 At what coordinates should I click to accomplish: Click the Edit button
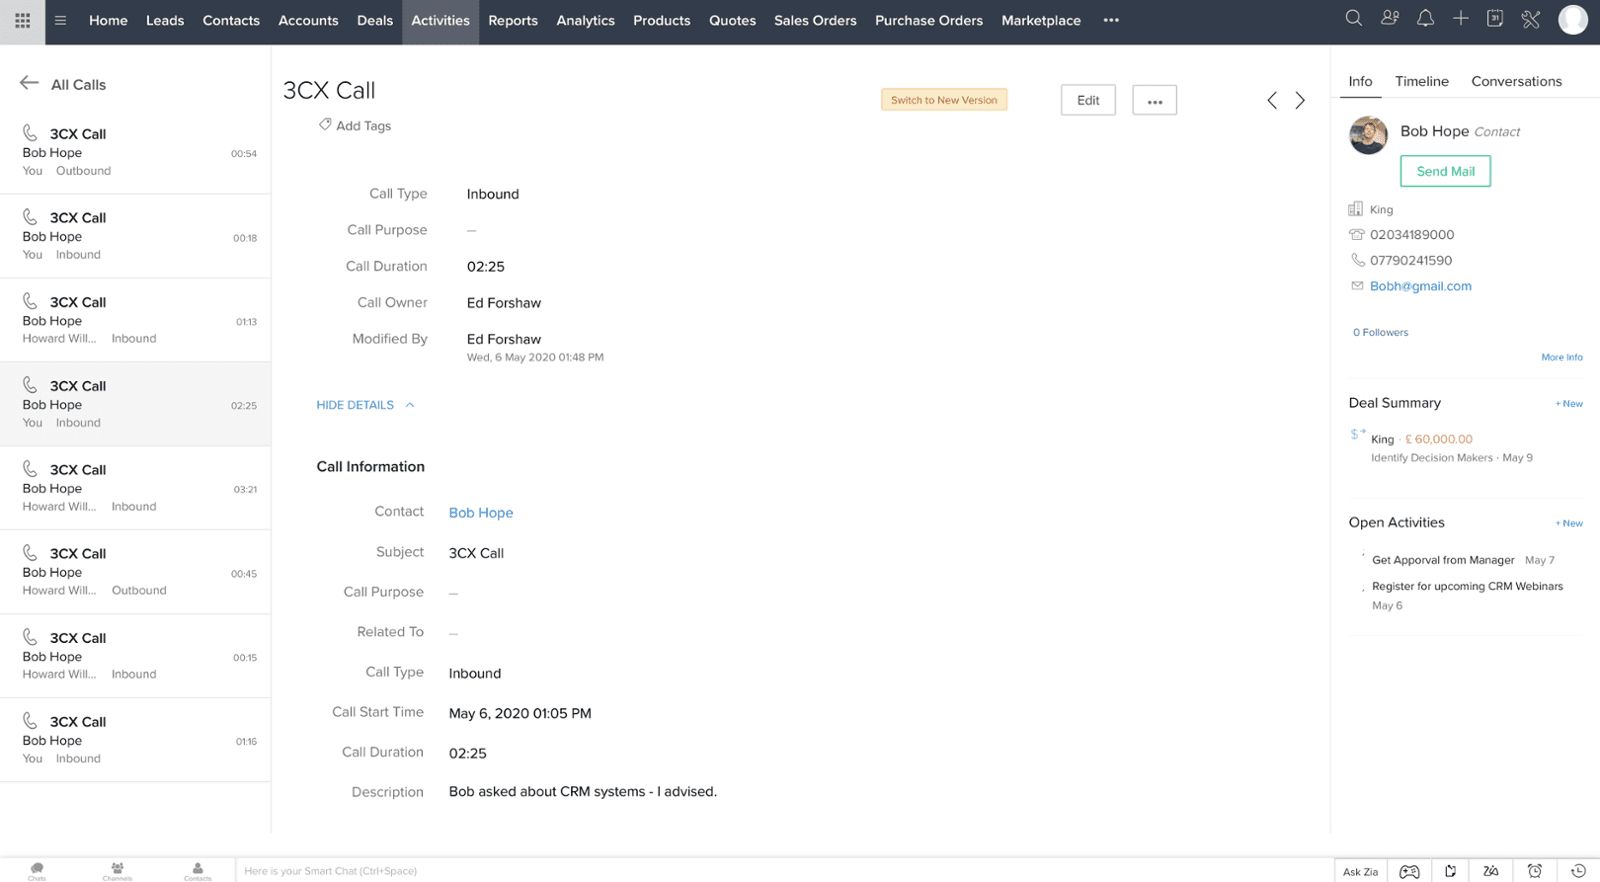1088,101
